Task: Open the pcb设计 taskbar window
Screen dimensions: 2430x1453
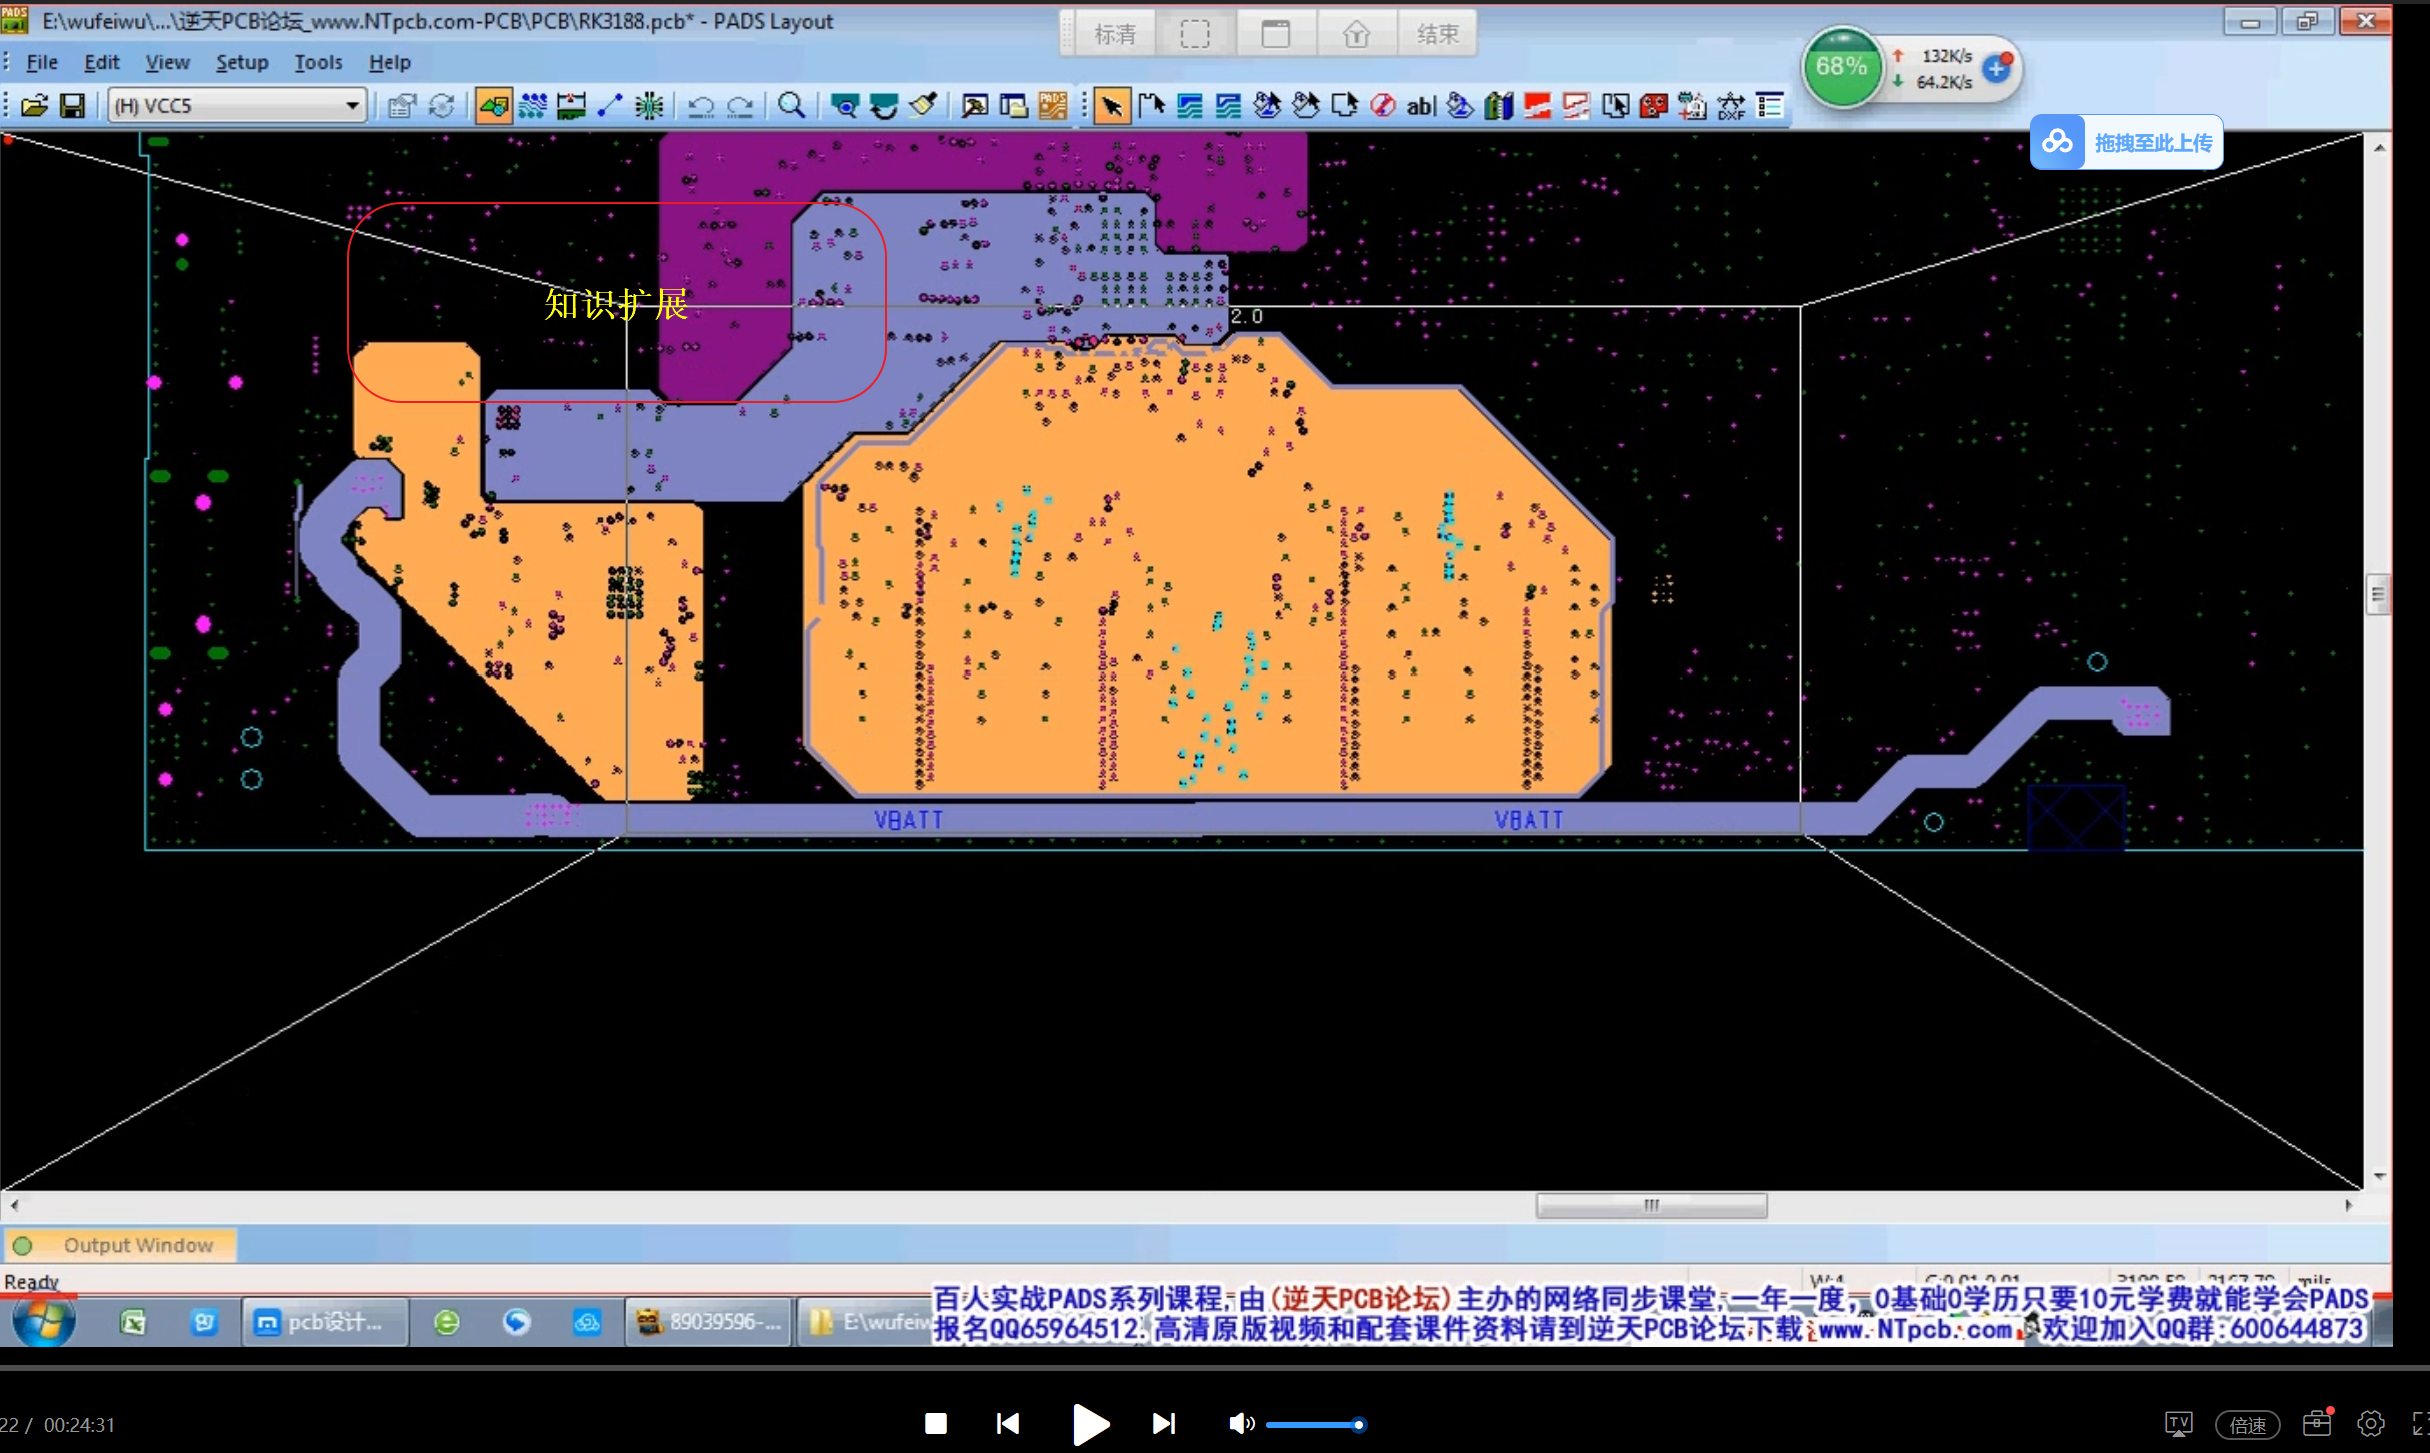Action: [324, 1323]
